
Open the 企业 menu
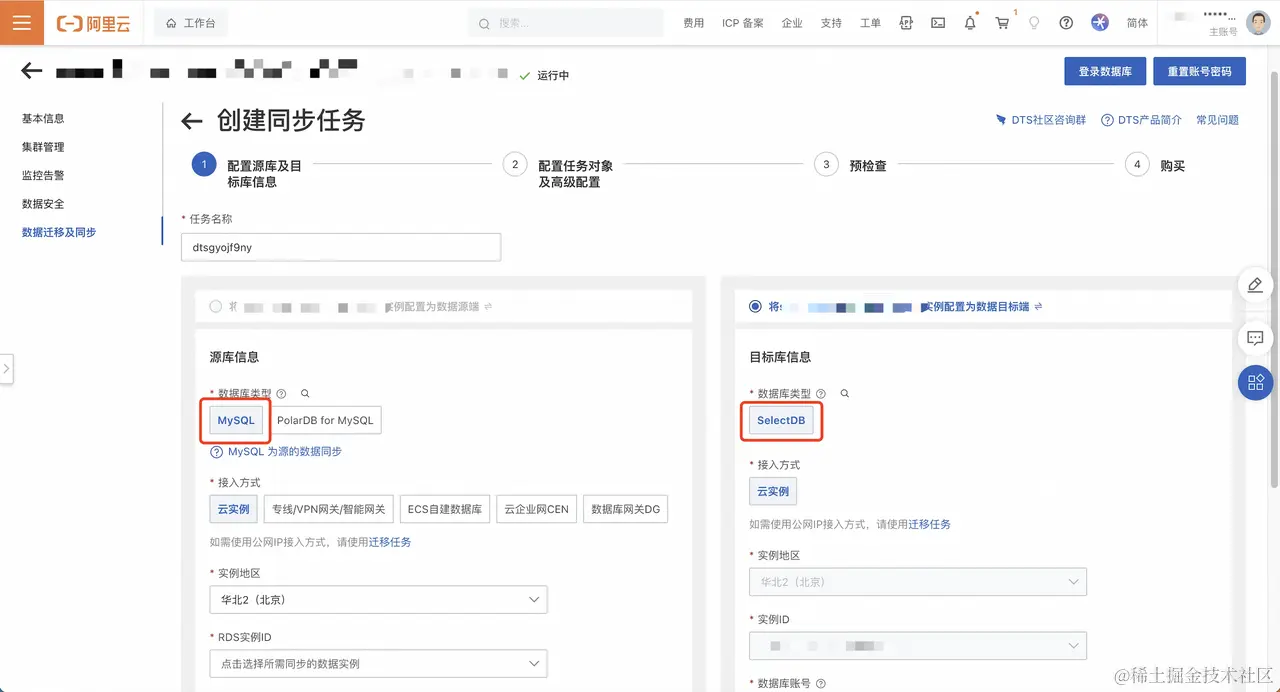(x=792, y=23)
